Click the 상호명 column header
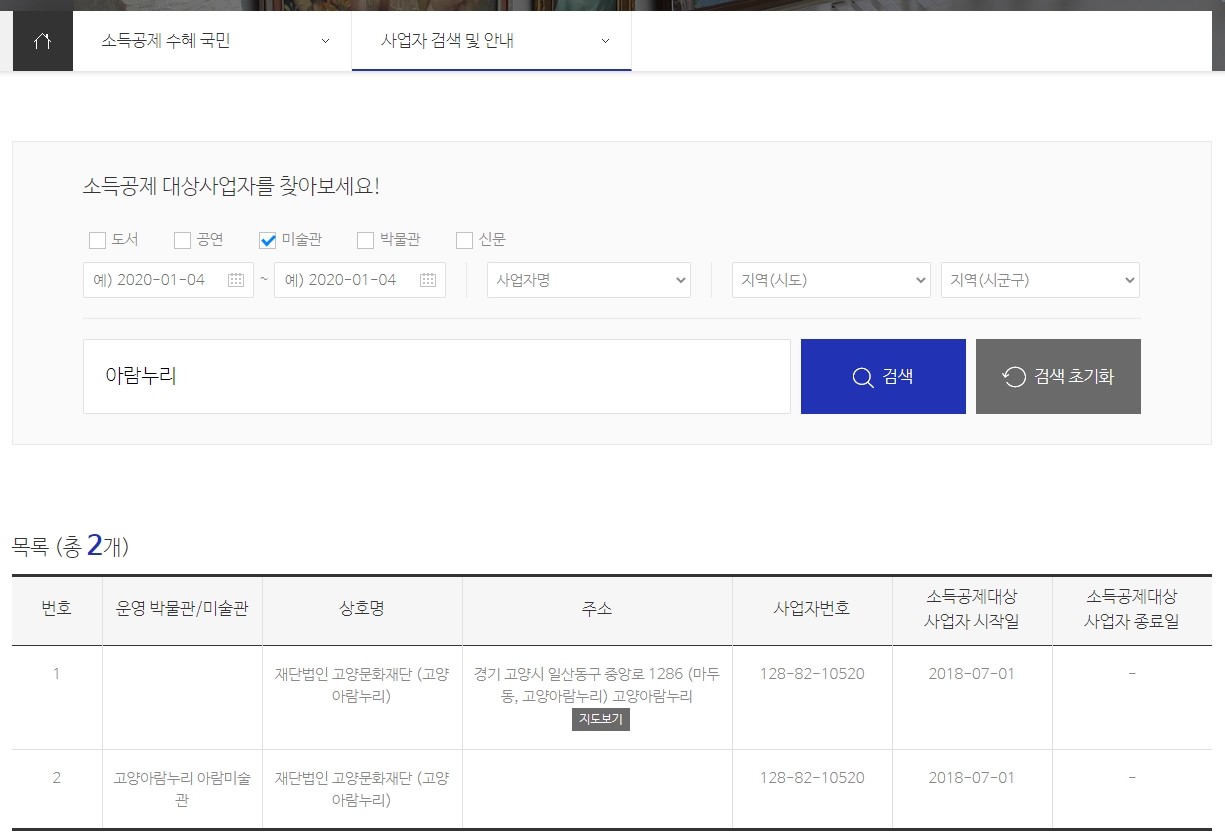1225x840 pixels. click(362, 609)
